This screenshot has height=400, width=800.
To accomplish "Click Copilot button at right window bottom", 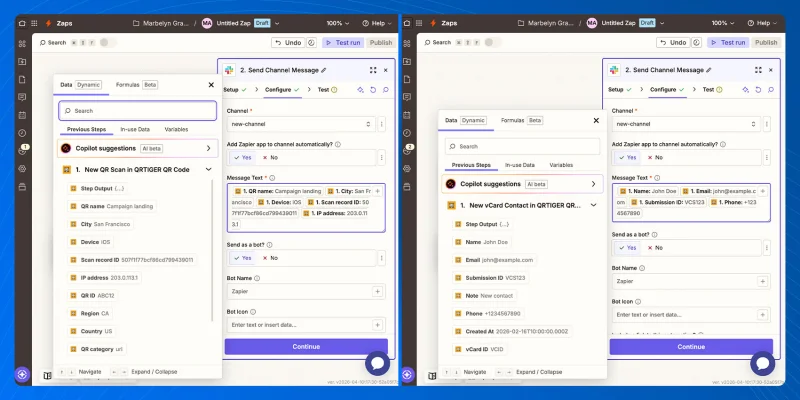I will [x=407, y=374].
